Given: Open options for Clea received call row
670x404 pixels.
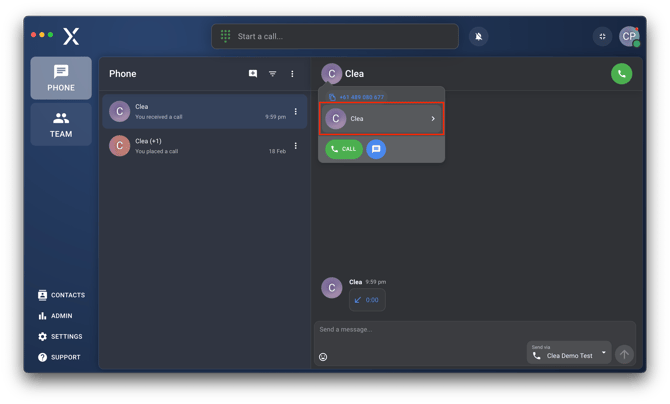Looking at the screenshot, I should tap(295, 111).
